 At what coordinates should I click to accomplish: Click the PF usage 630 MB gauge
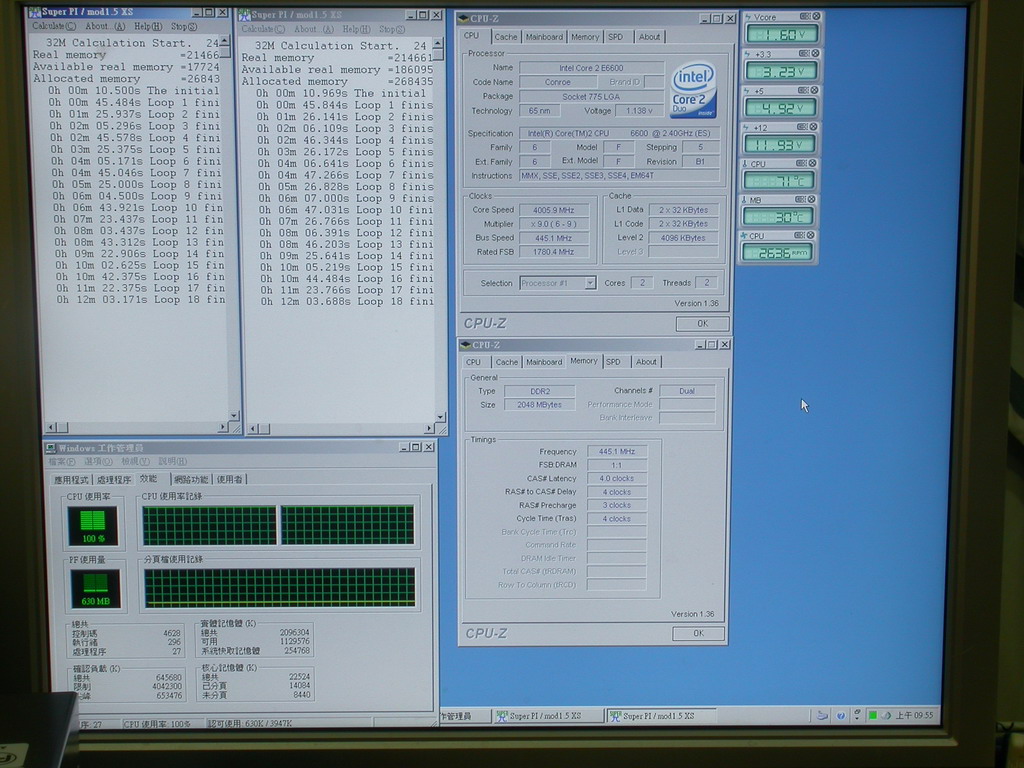coord(95,589)
